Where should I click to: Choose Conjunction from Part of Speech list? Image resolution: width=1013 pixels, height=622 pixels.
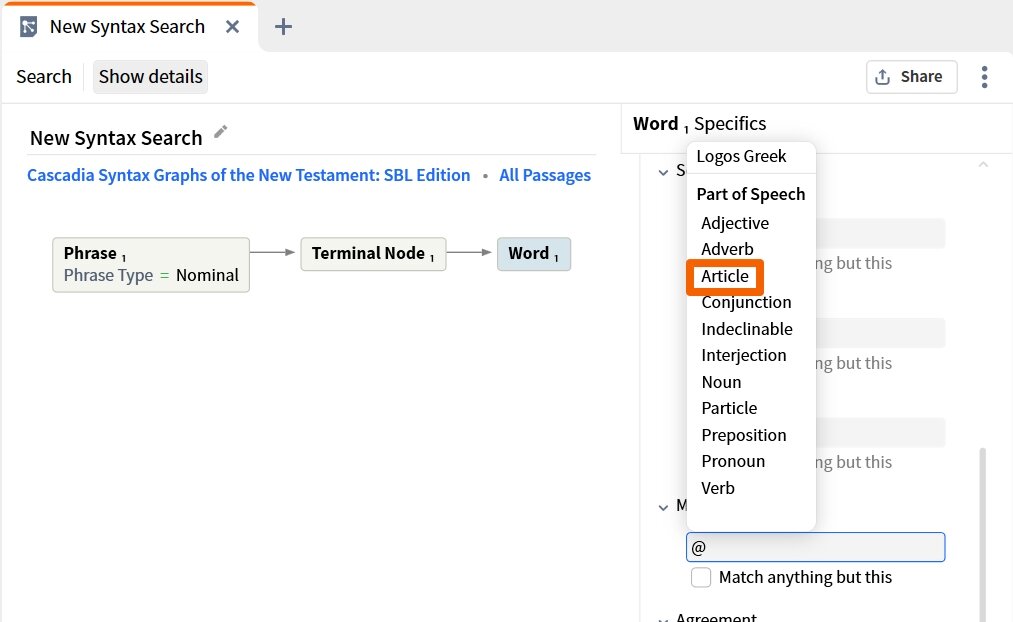pos(746,302)
